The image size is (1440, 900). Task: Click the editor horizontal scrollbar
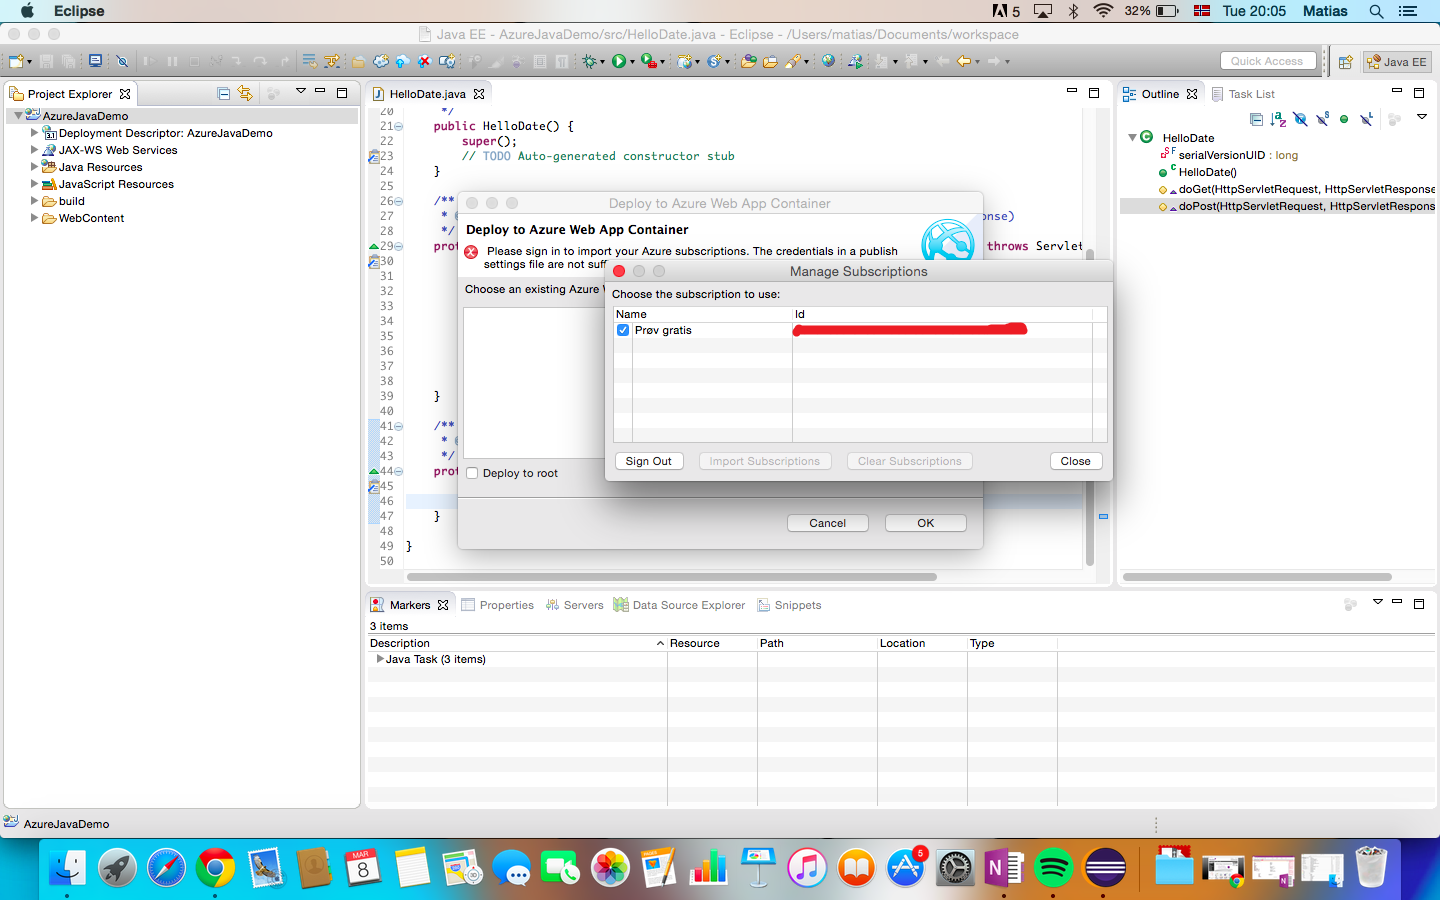pos(671,577)
